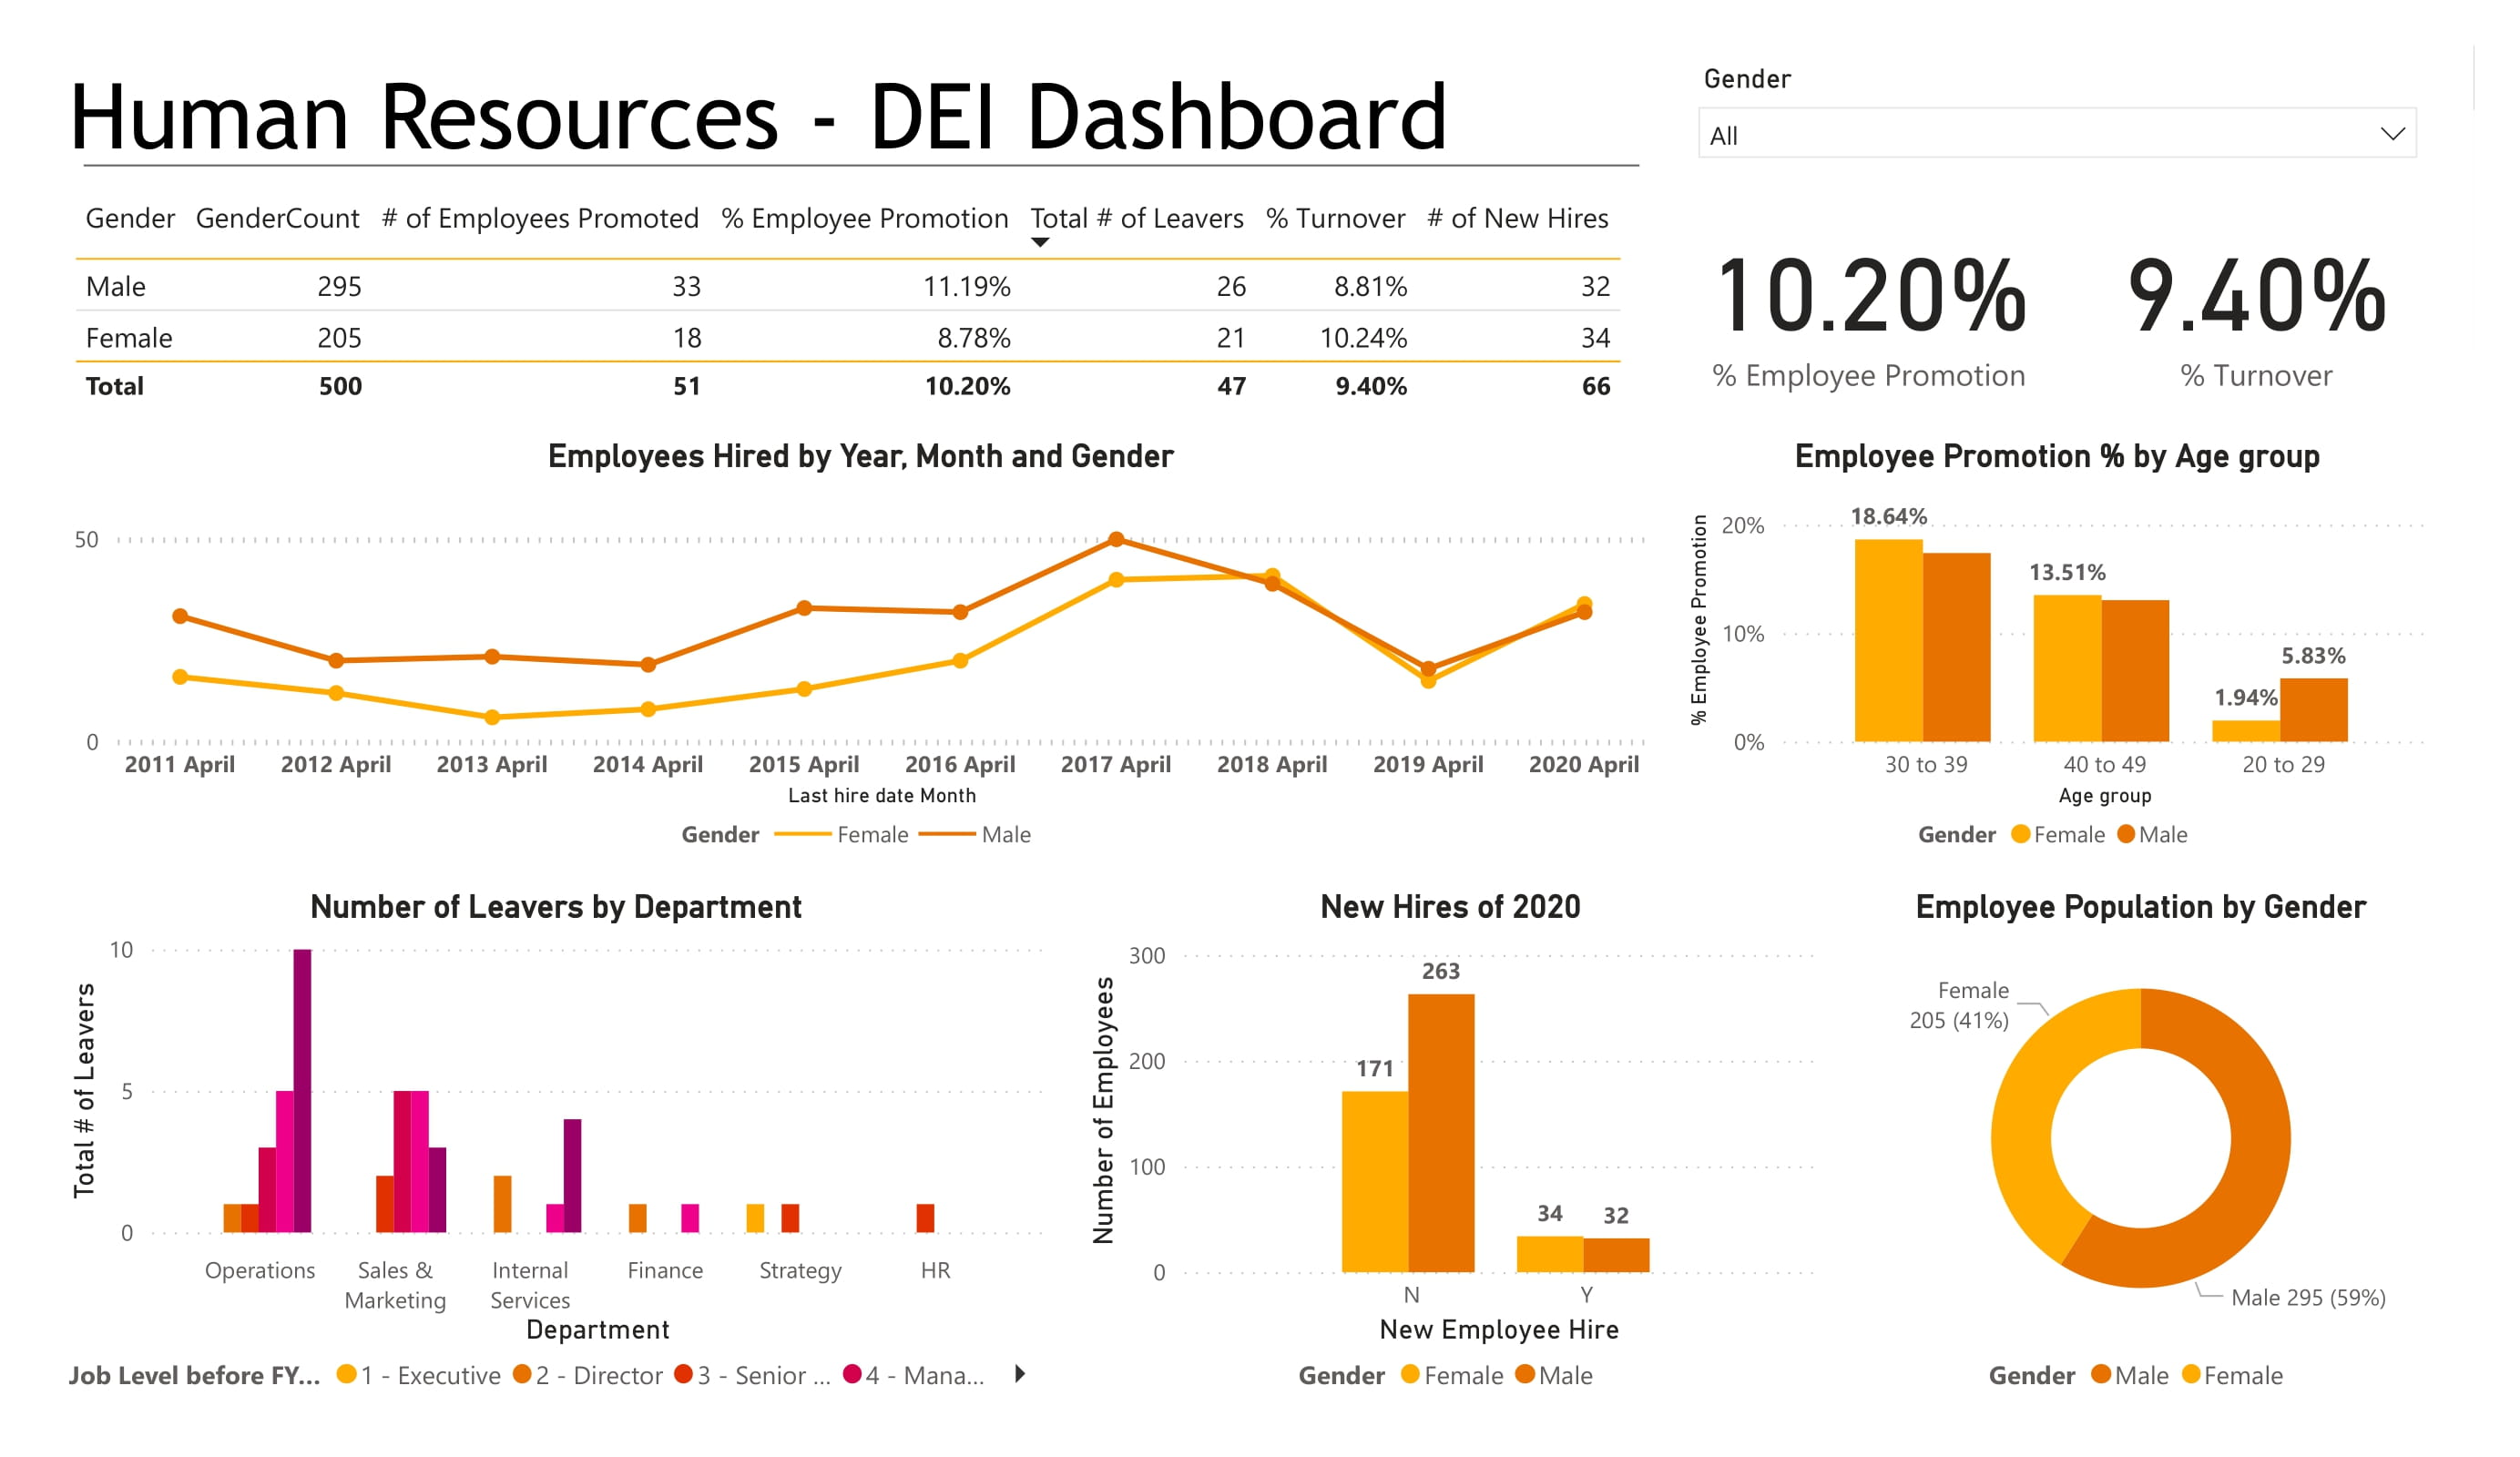Click the 2017 April Male data point
The height and width of the screenshot is (1457, 2520).
pyautogui.click(x=1116, y=539)
